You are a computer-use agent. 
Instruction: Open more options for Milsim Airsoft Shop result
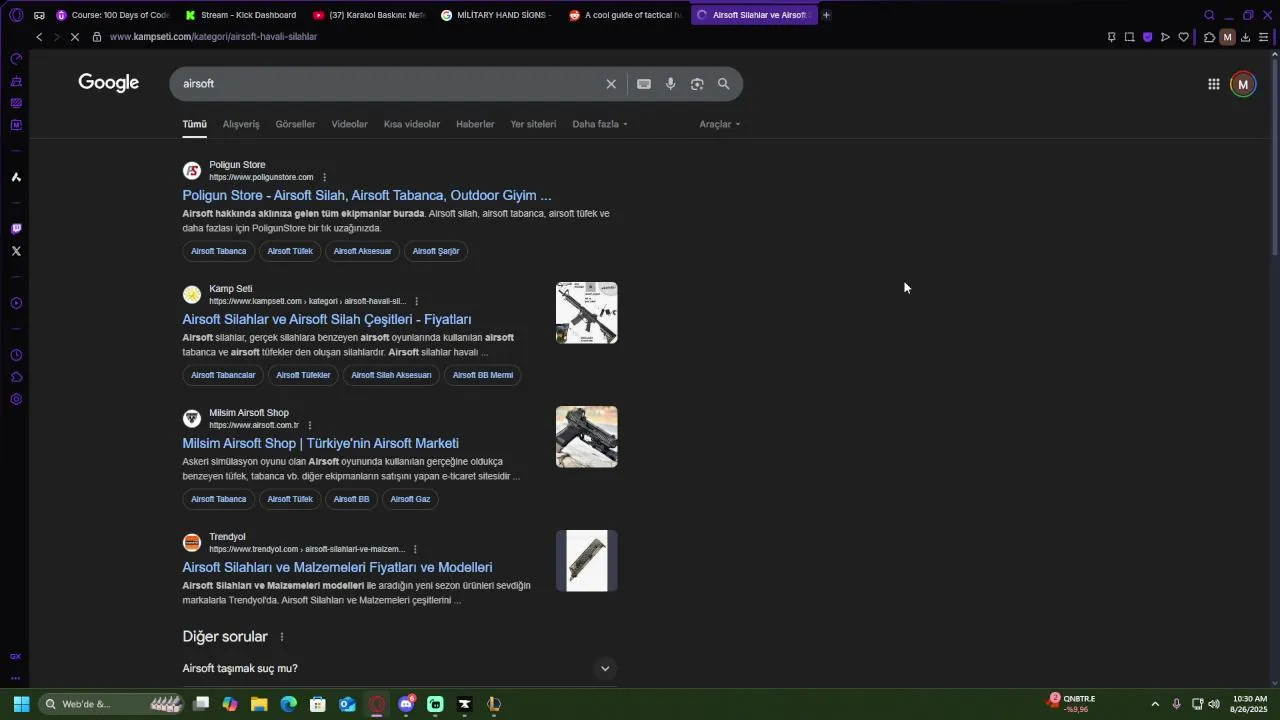point(310,425)
